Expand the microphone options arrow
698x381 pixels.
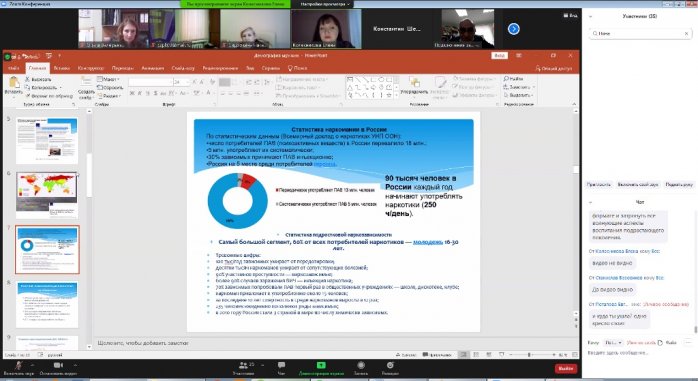[x=32, y=365]
